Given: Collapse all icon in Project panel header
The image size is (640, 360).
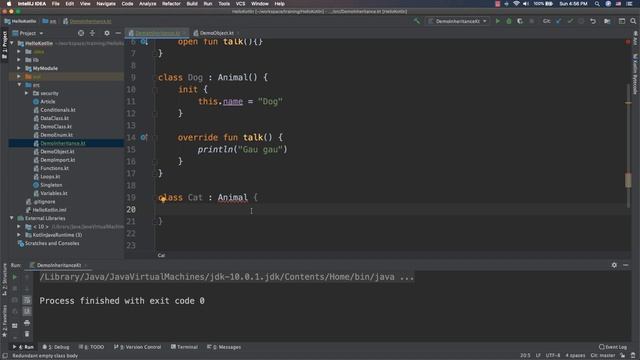Looking at the screenshot, I should [93, 33].
